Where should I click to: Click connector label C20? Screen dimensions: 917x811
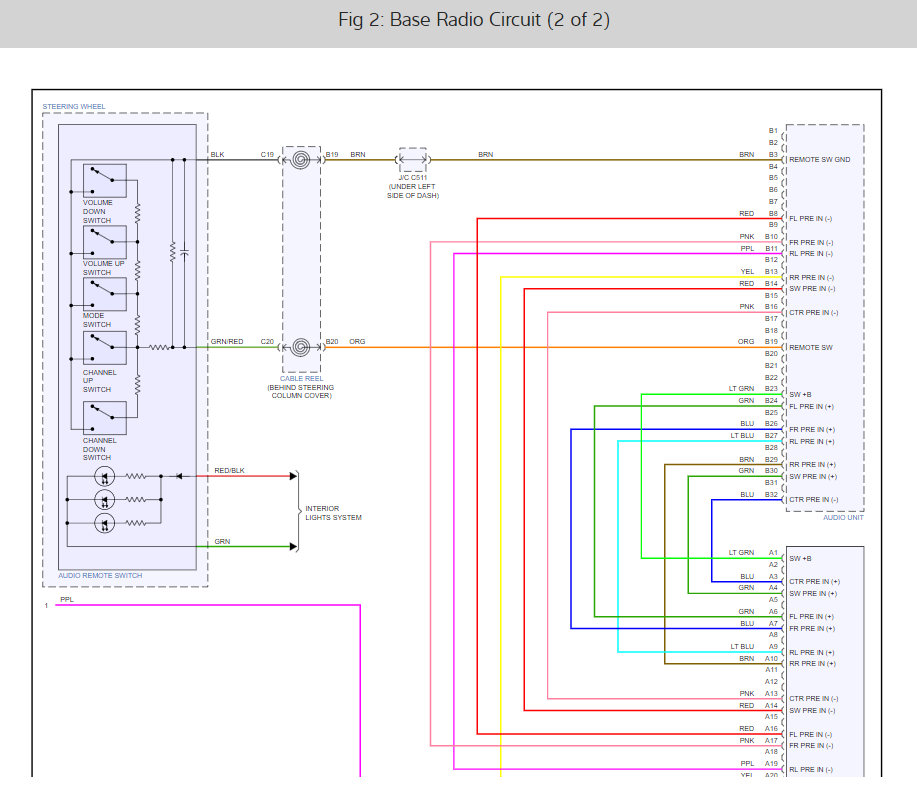click(x=267, y=341)
